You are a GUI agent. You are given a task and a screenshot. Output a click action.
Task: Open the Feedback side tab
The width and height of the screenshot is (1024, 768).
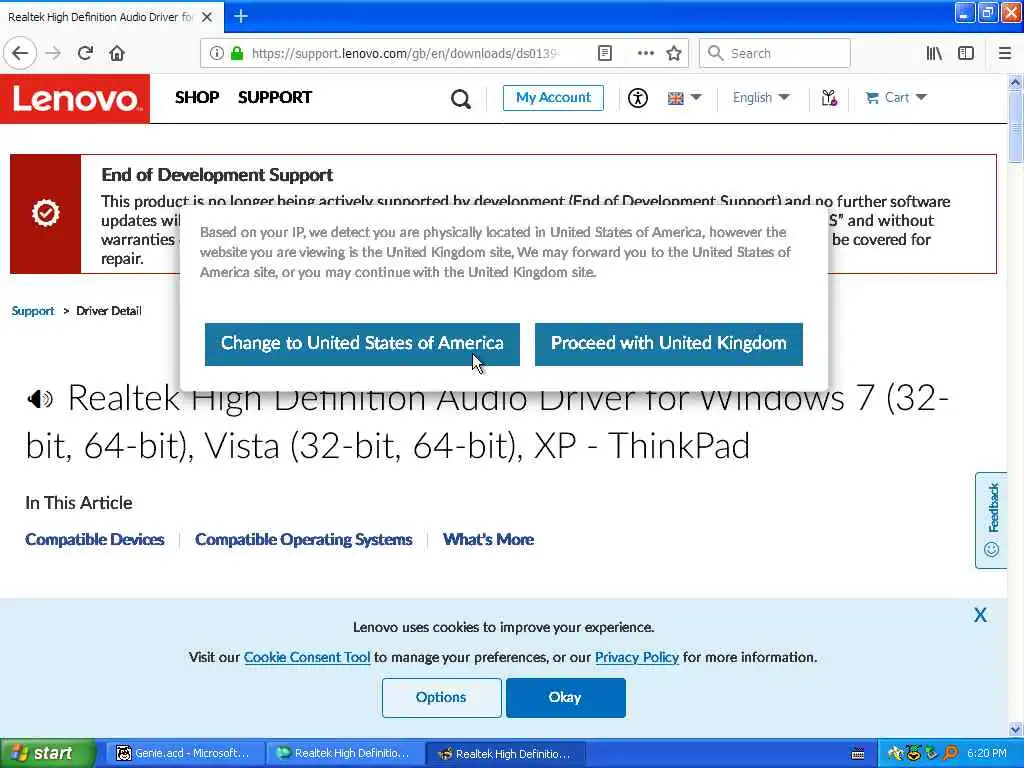(x=991, y=520)
